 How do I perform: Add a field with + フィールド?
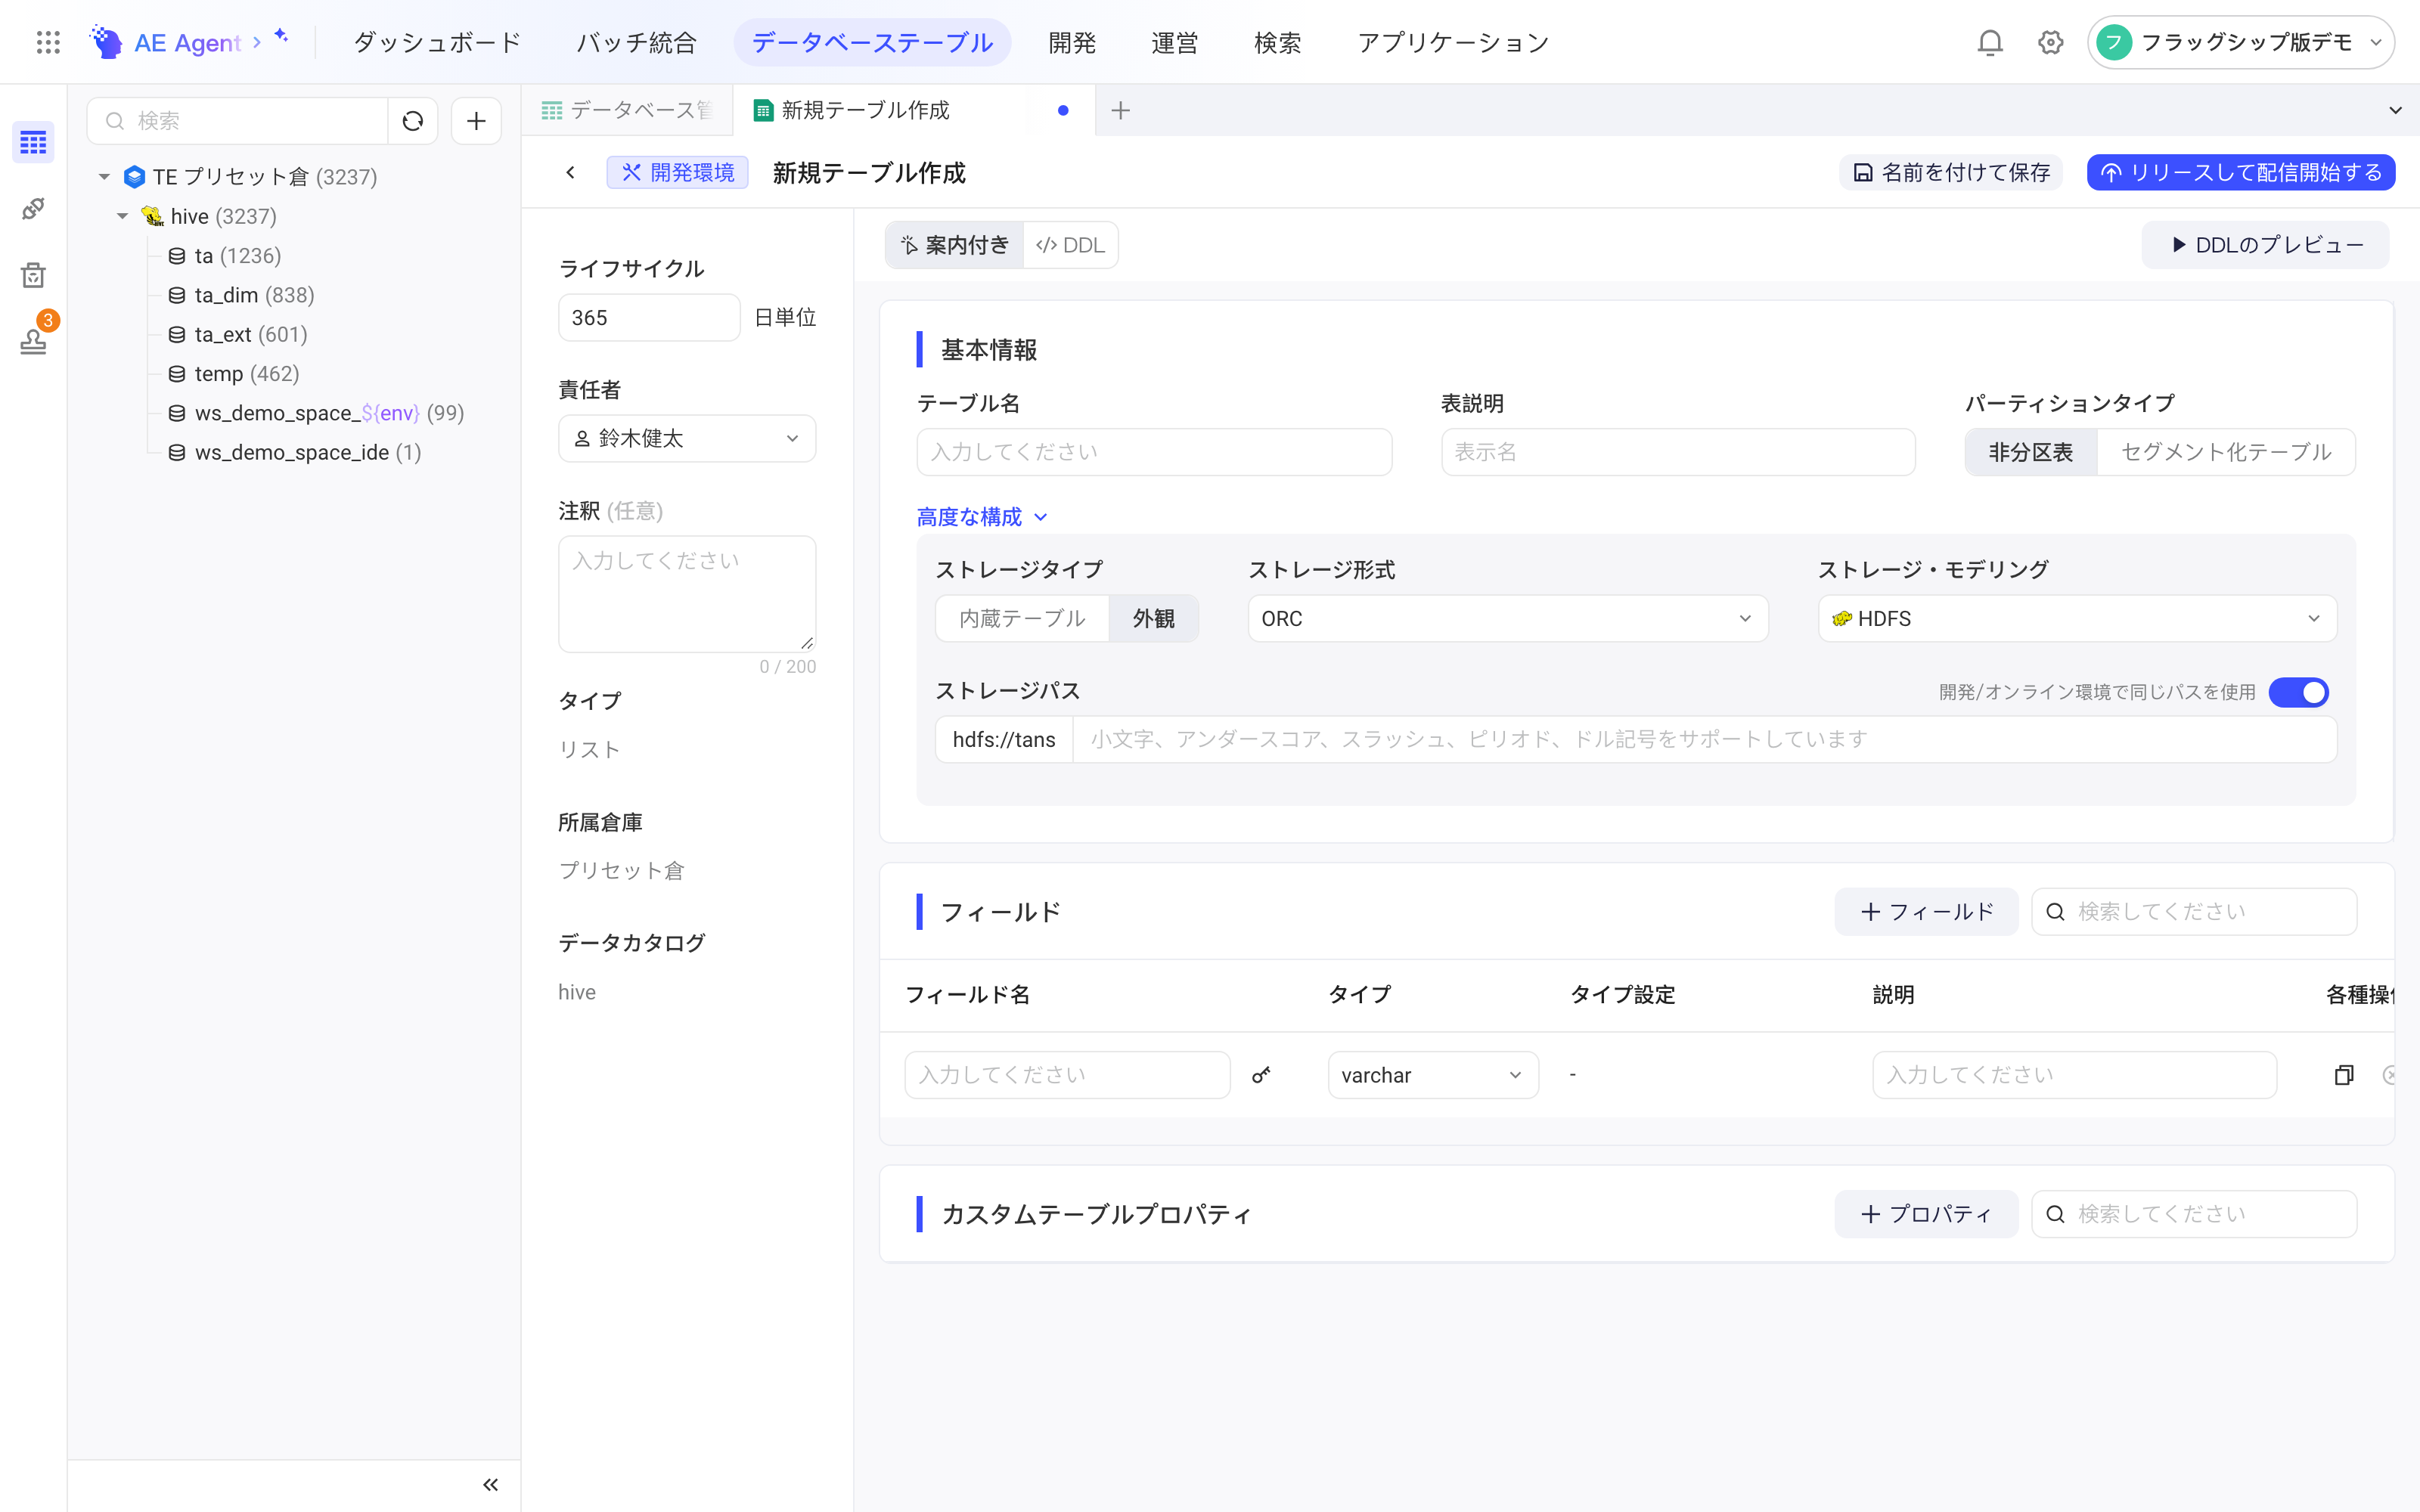(1926, 912)
